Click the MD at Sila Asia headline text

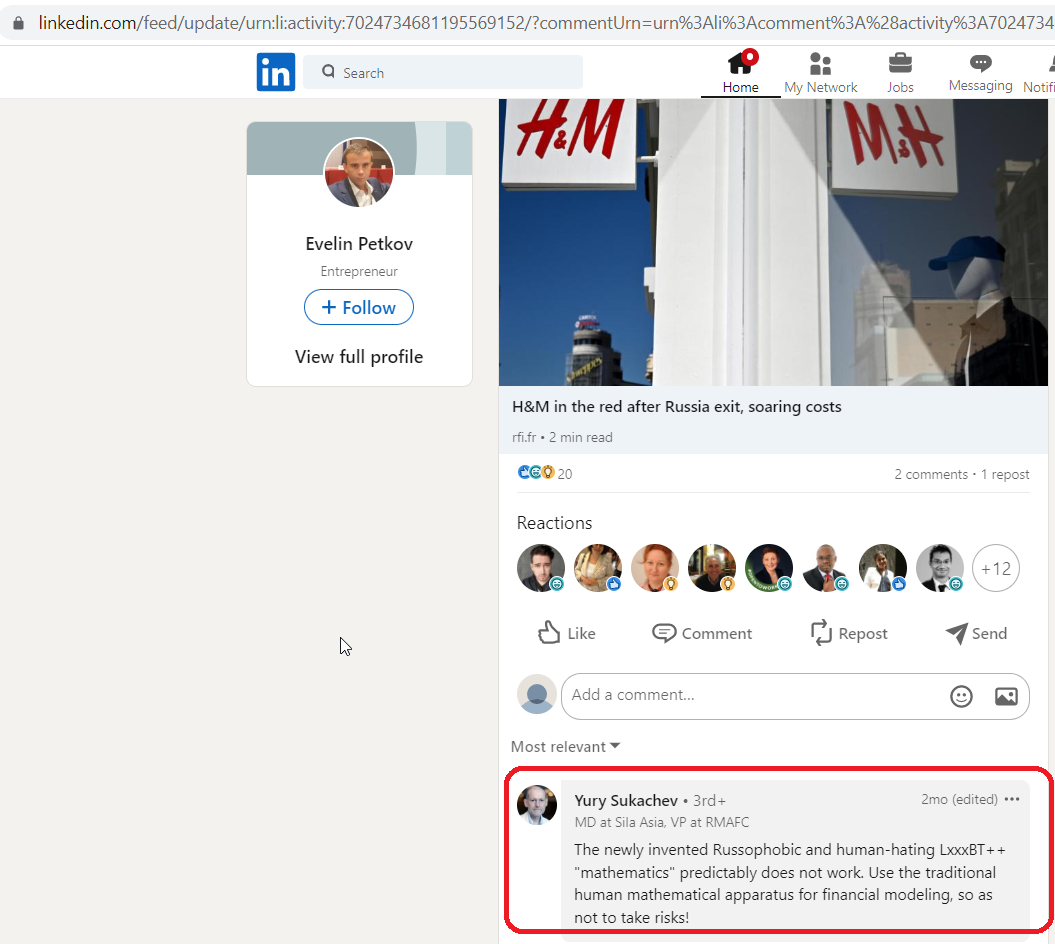(661, 822)
